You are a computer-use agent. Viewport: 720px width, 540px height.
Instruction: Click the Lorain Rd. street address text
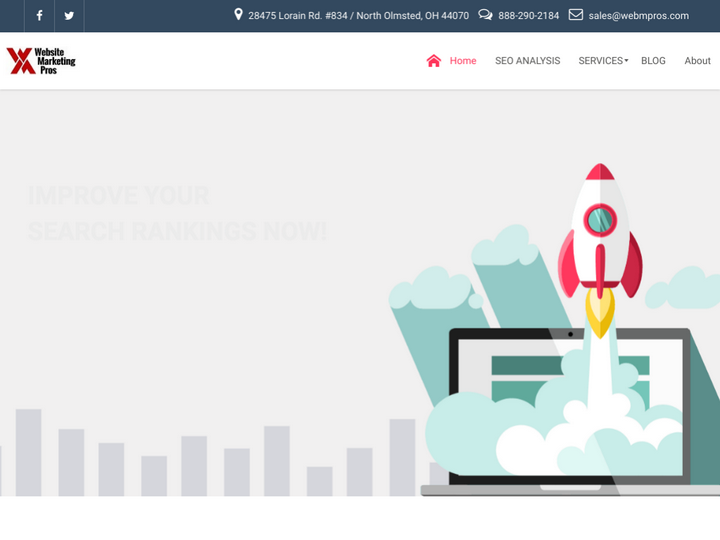click(x=358, y=16)
